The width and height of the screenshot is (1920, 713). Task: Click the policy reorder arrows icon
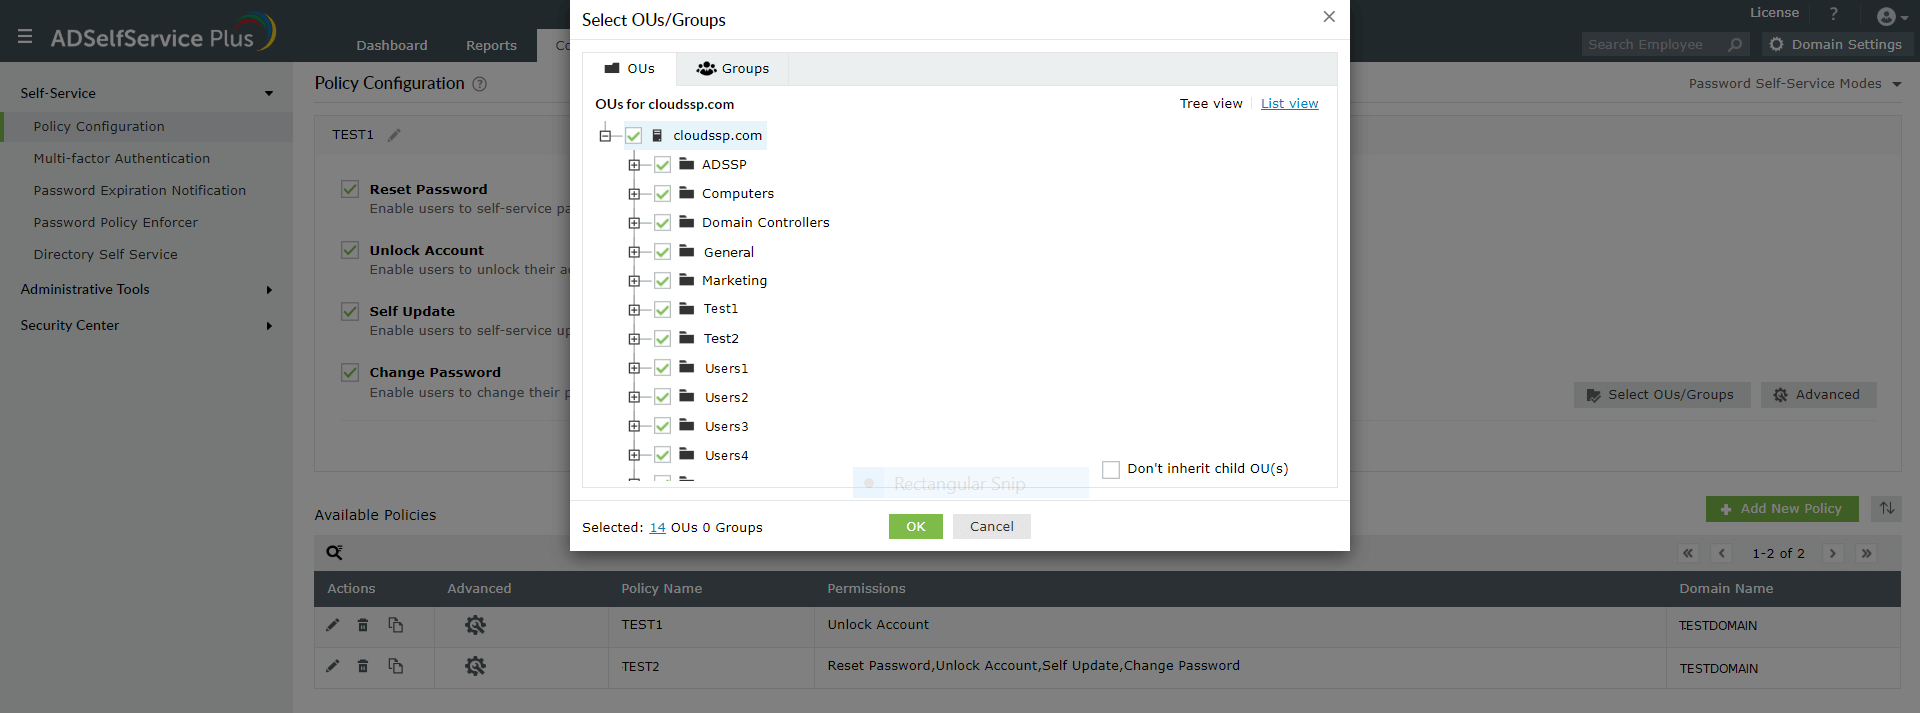(1887, 508)
